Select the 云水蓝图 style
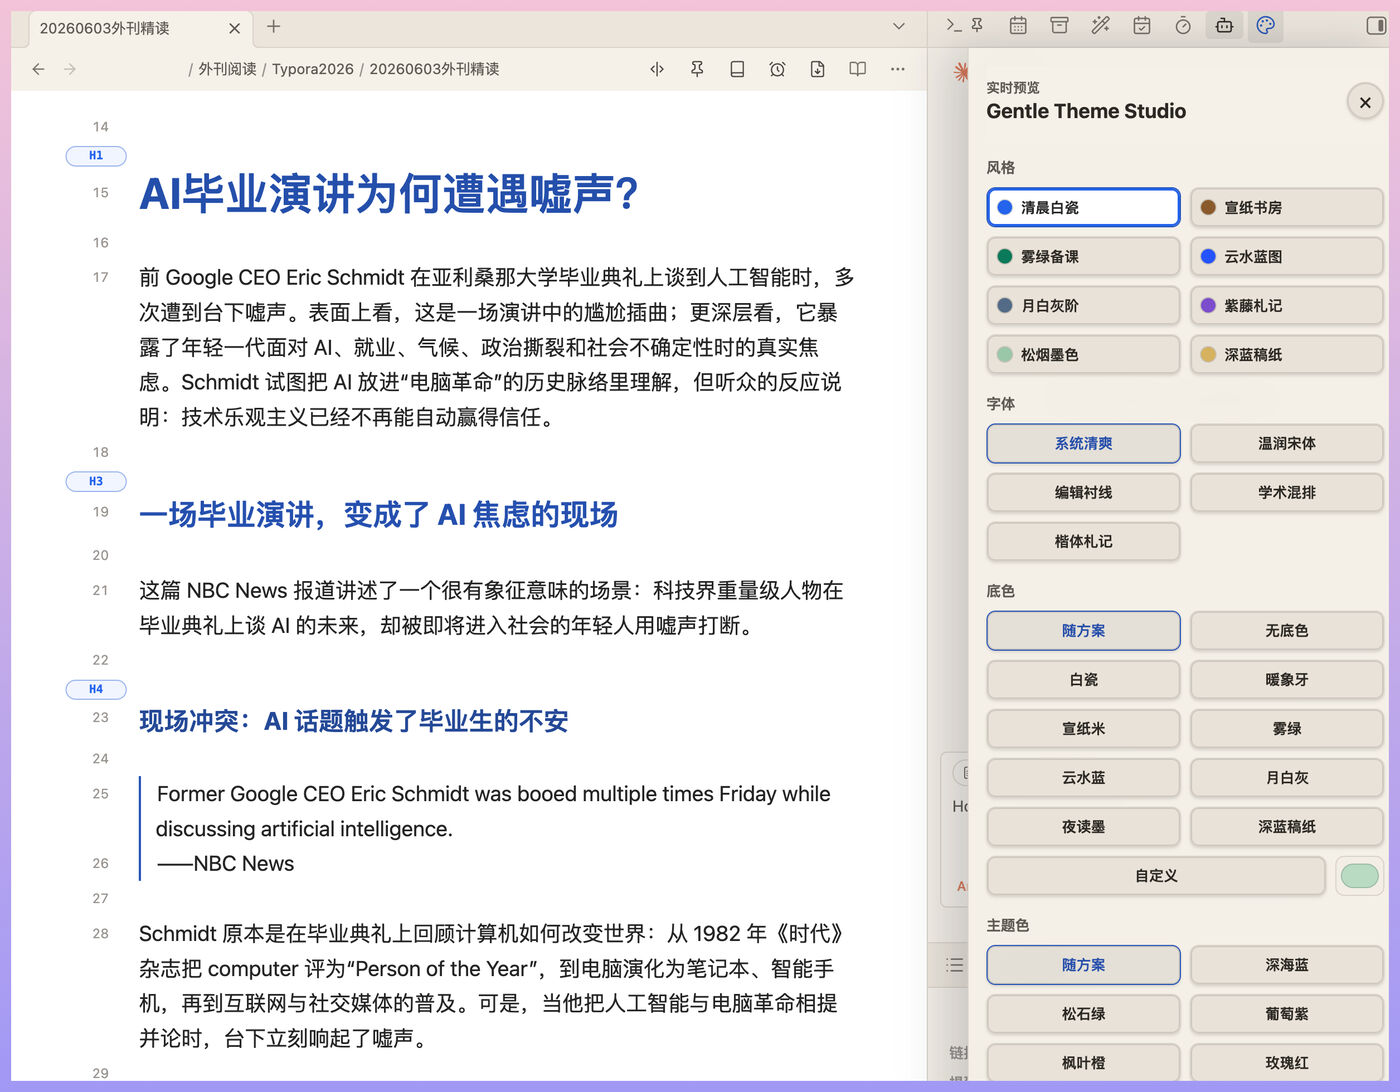 [x=1287, y=257]
